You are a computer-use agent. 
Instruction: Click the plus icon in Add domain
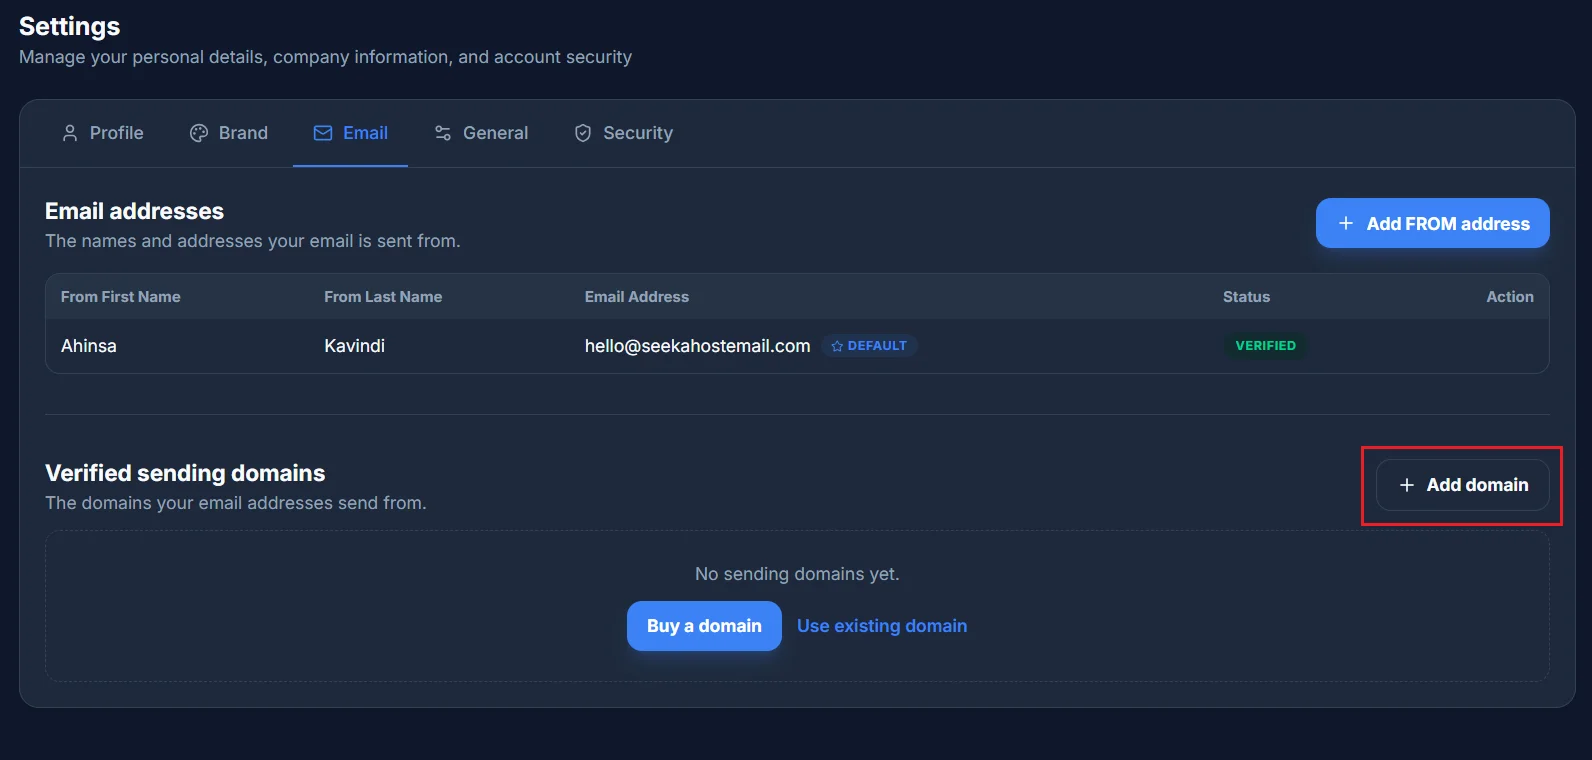(x=1407, y=485)
